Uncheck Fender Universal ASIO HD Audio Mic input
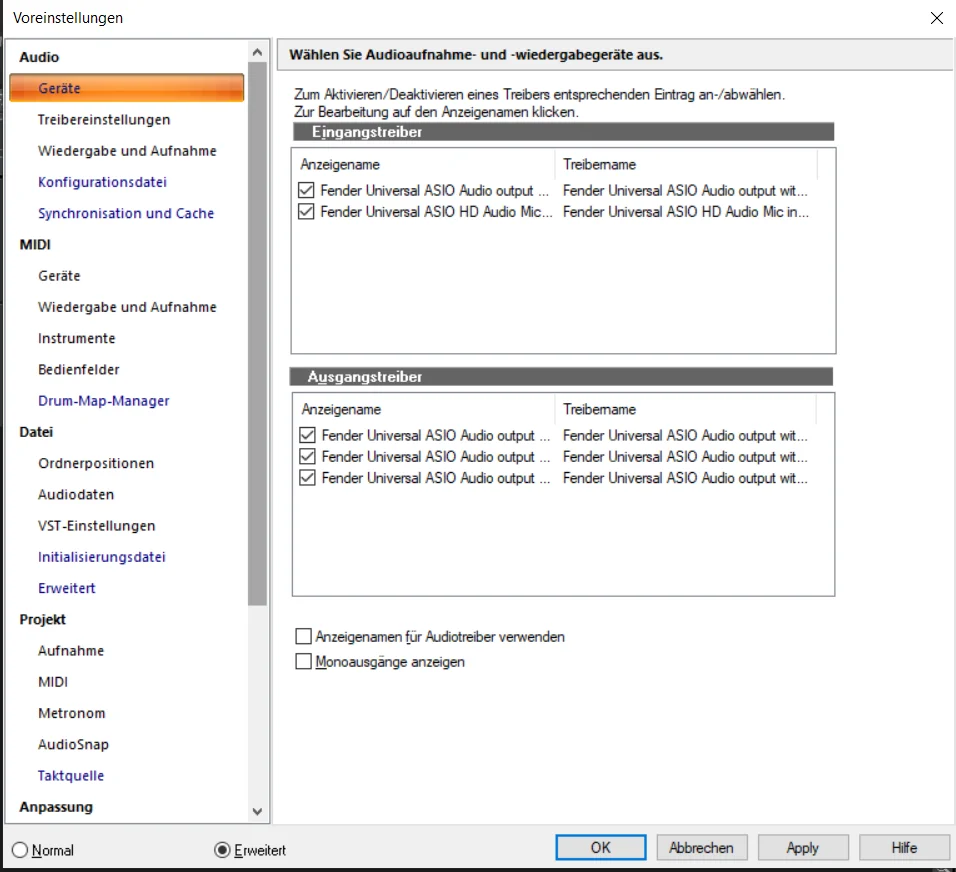Screen dimensions: 956x872 coord(306,212)
